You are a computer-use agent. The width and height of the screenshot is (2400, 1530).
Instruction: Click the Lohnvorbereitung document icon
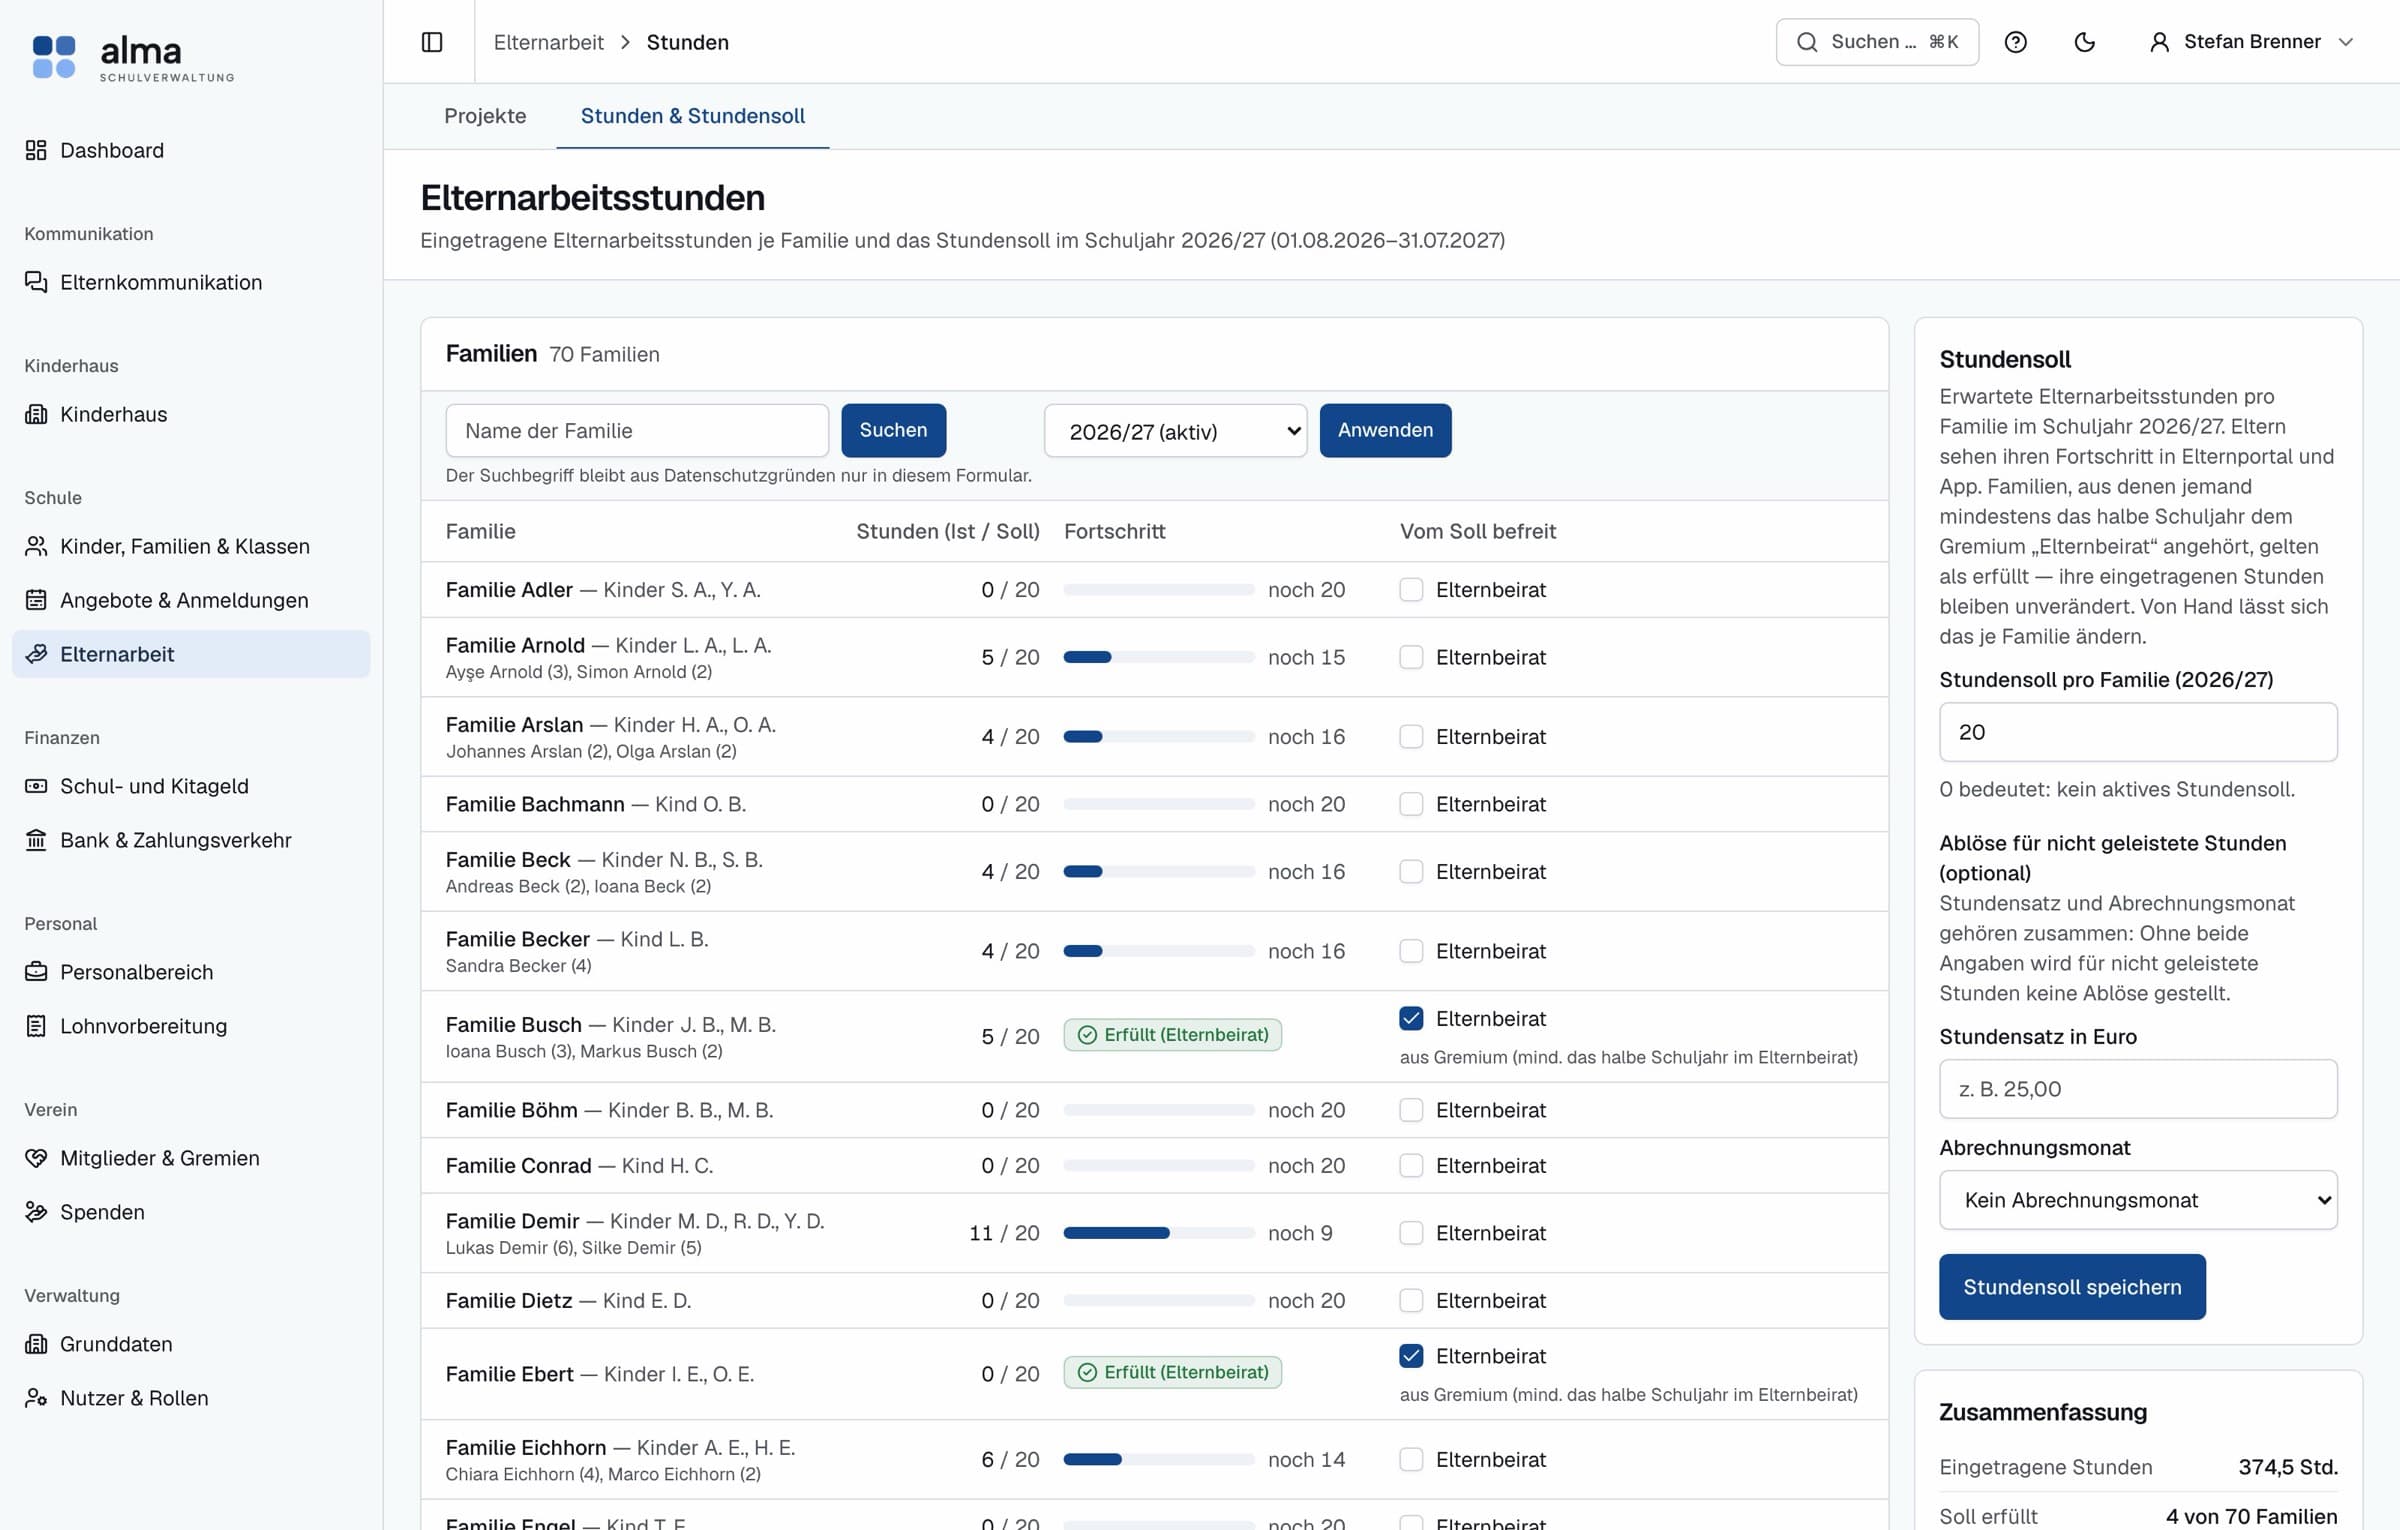pyautogui.click(x=36, y=1026)
